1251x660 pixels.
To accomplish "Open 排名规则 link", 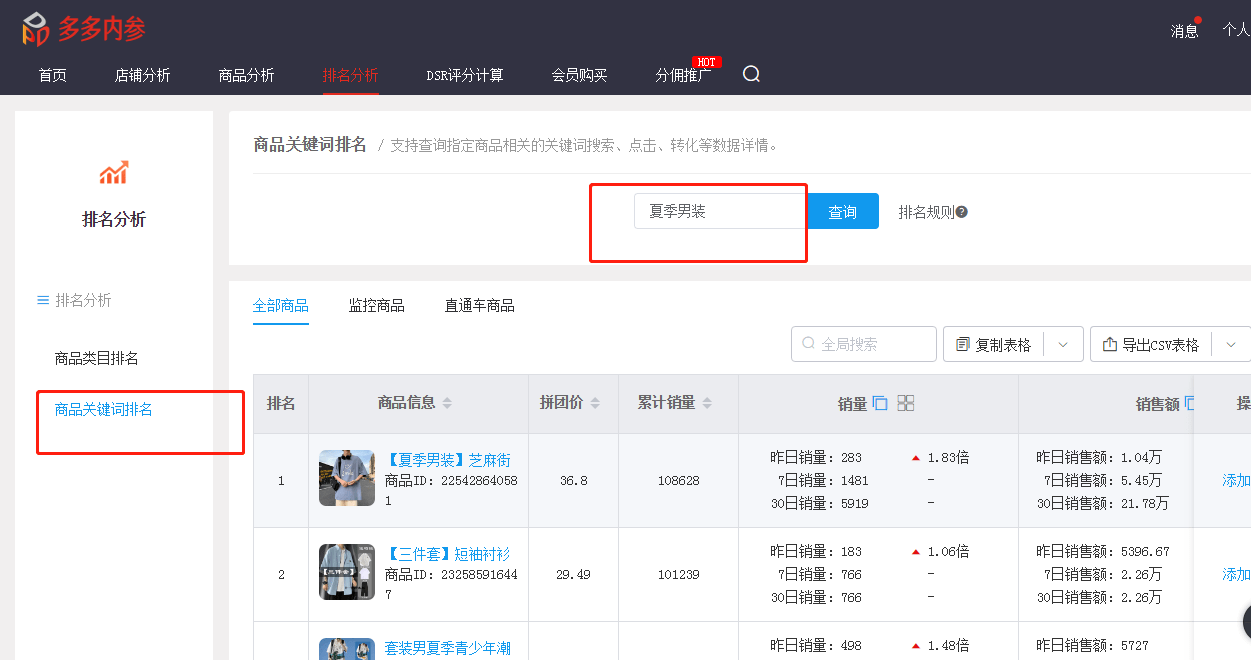I will [927, 212].
